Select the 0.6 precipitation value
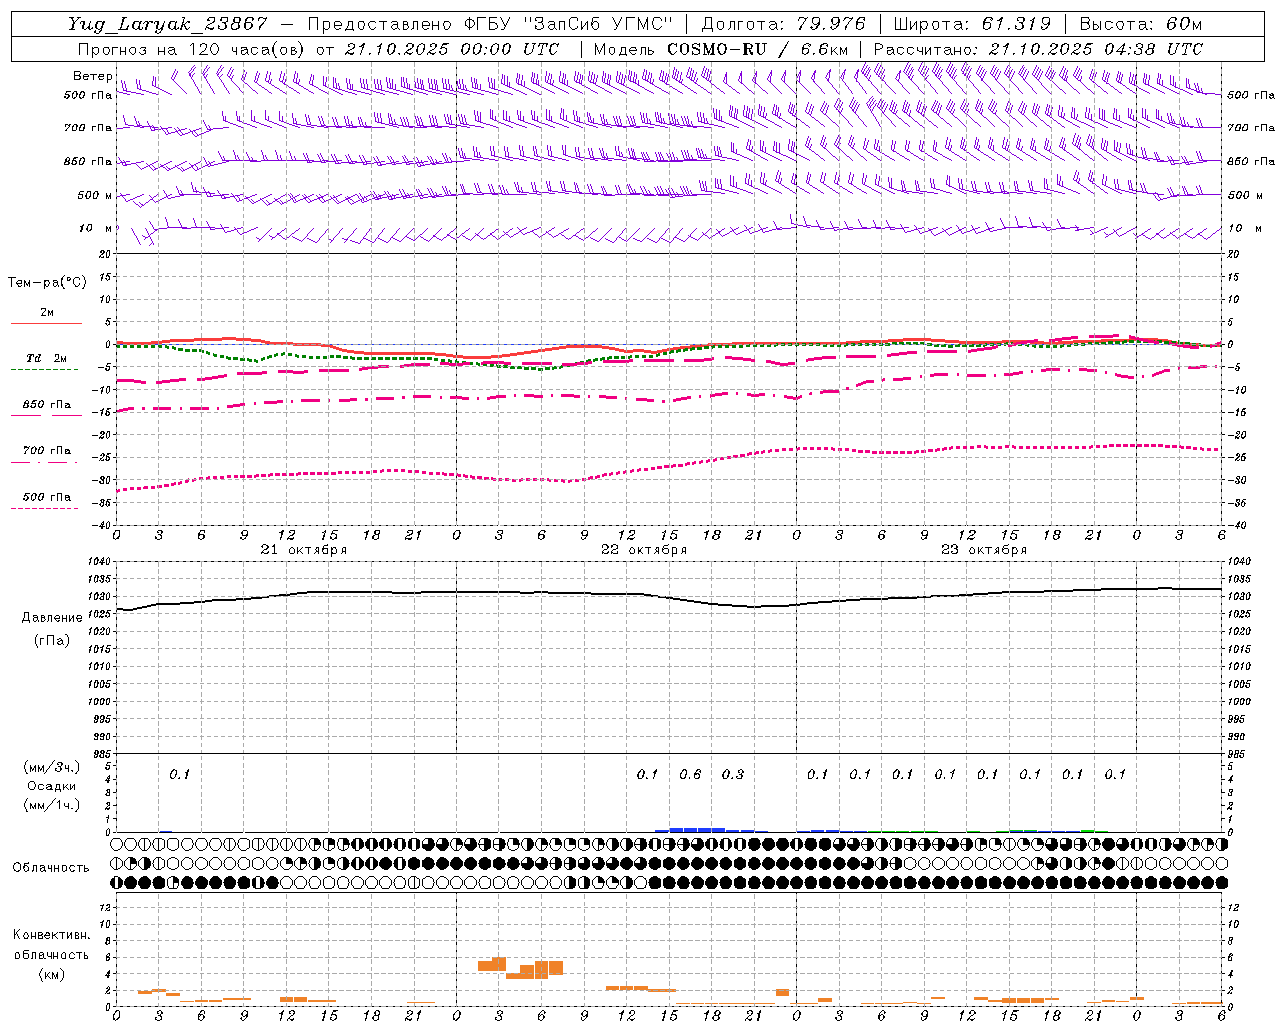1280x1024 pixels. [x=690, y=774]
